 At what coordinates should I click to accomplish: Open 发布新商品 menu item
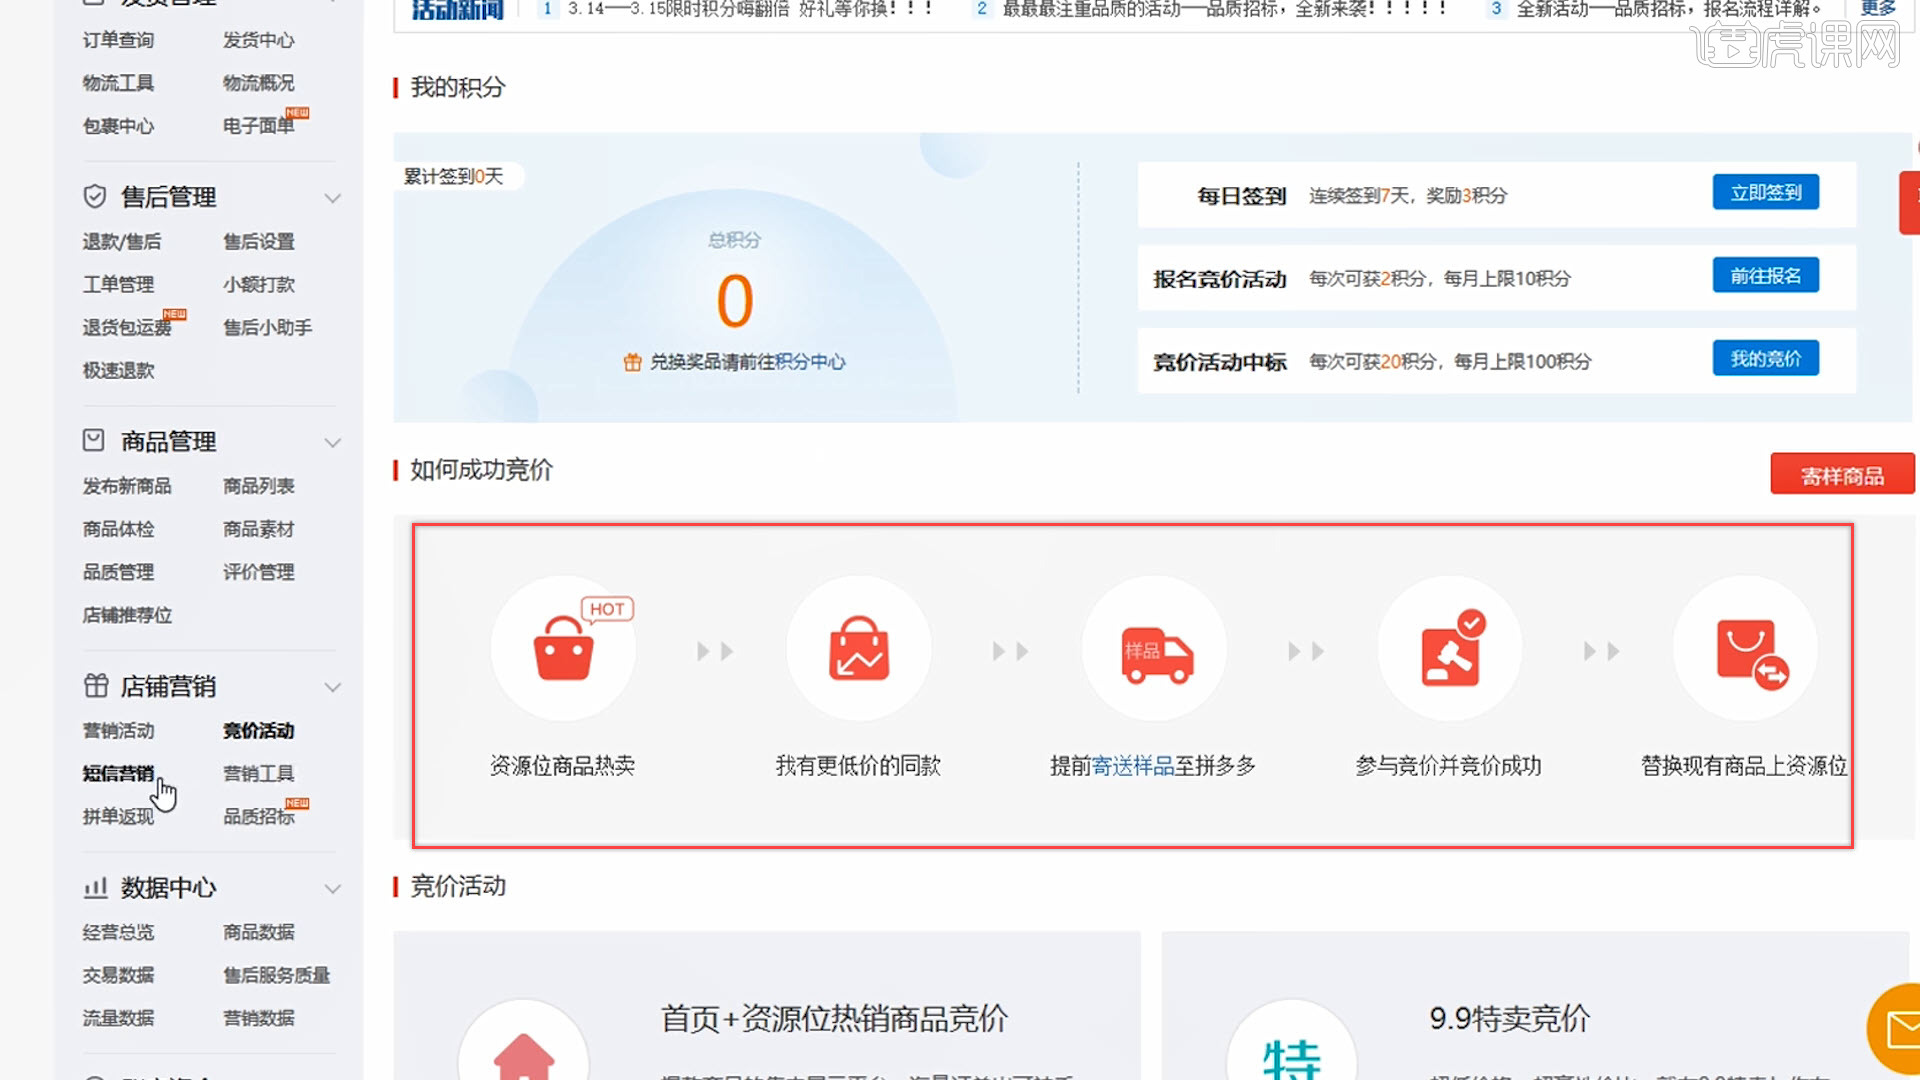(x=127, y=486)
